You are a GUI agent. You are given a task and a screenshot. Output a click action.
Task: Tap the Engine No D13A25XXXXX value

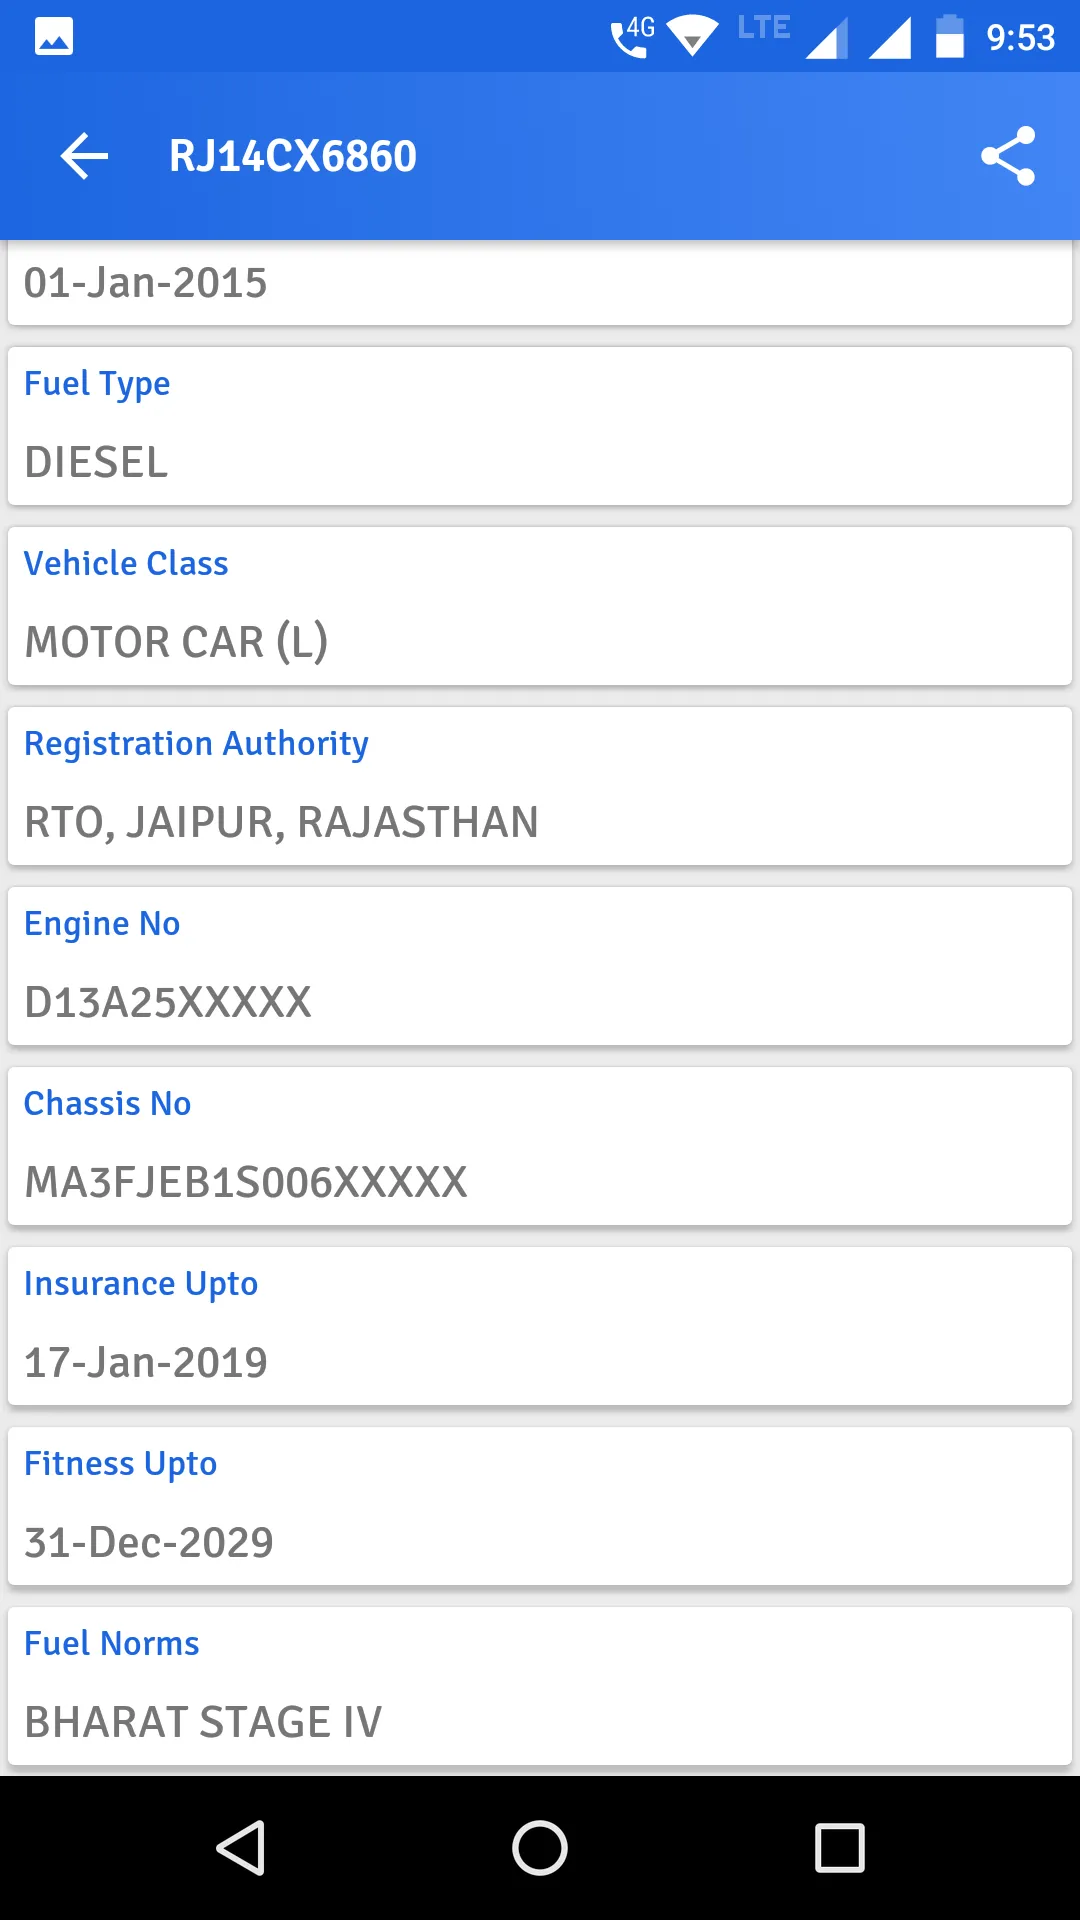168,1002
